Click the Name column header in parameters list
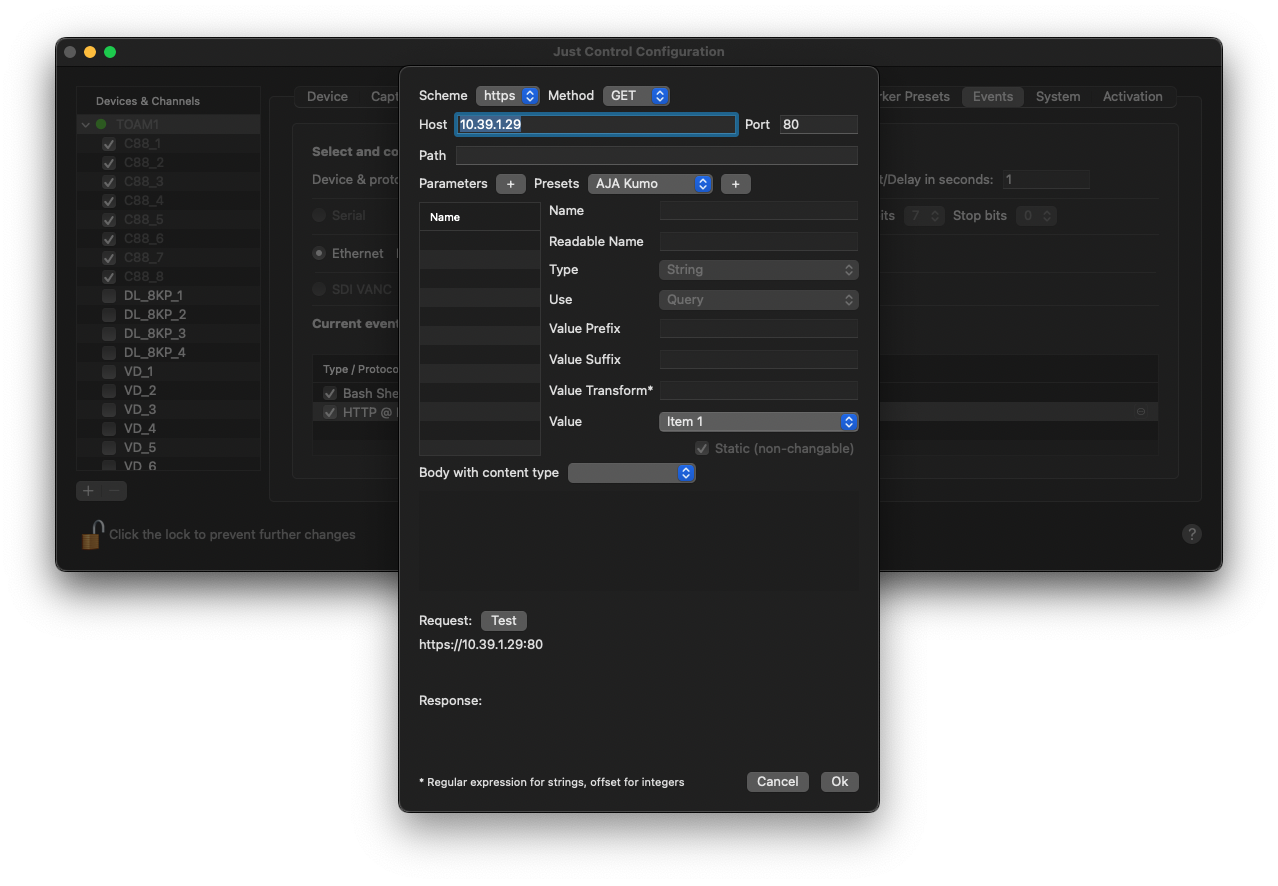This screenshot has width=1278, height=886. [x=480, y=217]
